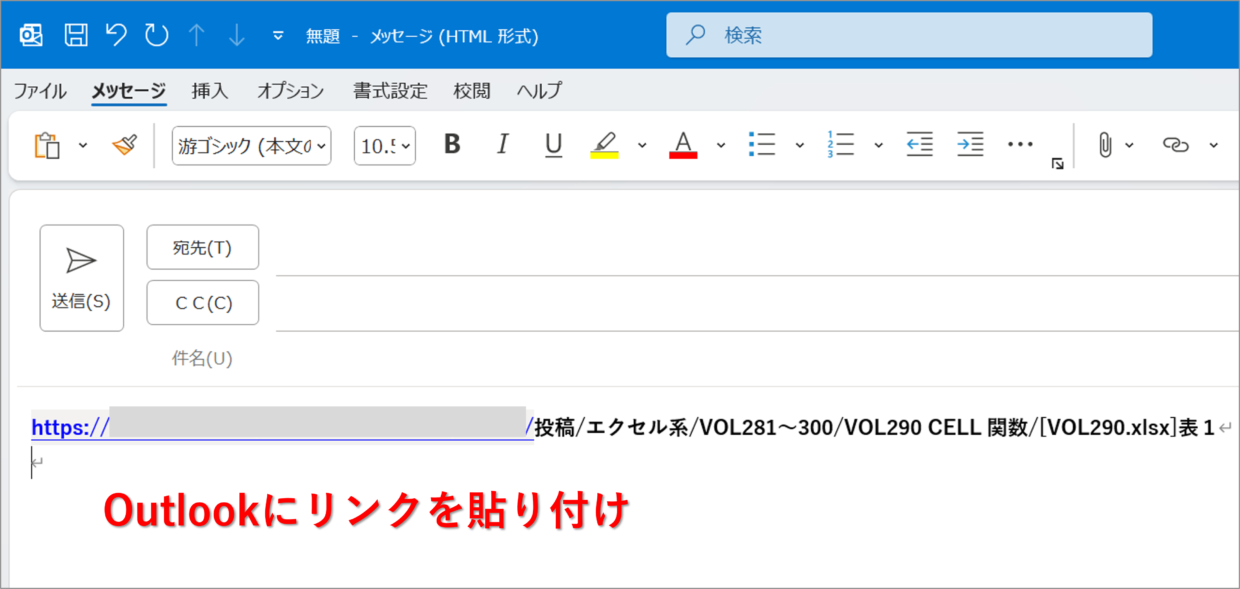The width and height of the screenshot is (1240, 589).
Task: Click the Undo arrow icon
Action: coord(116,36)
